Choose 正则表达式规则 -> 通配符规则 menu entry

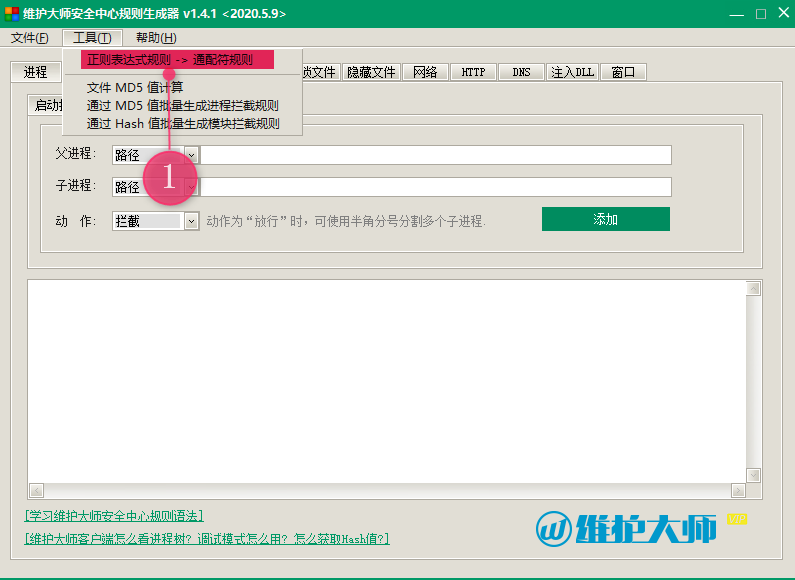click(177, 60)
